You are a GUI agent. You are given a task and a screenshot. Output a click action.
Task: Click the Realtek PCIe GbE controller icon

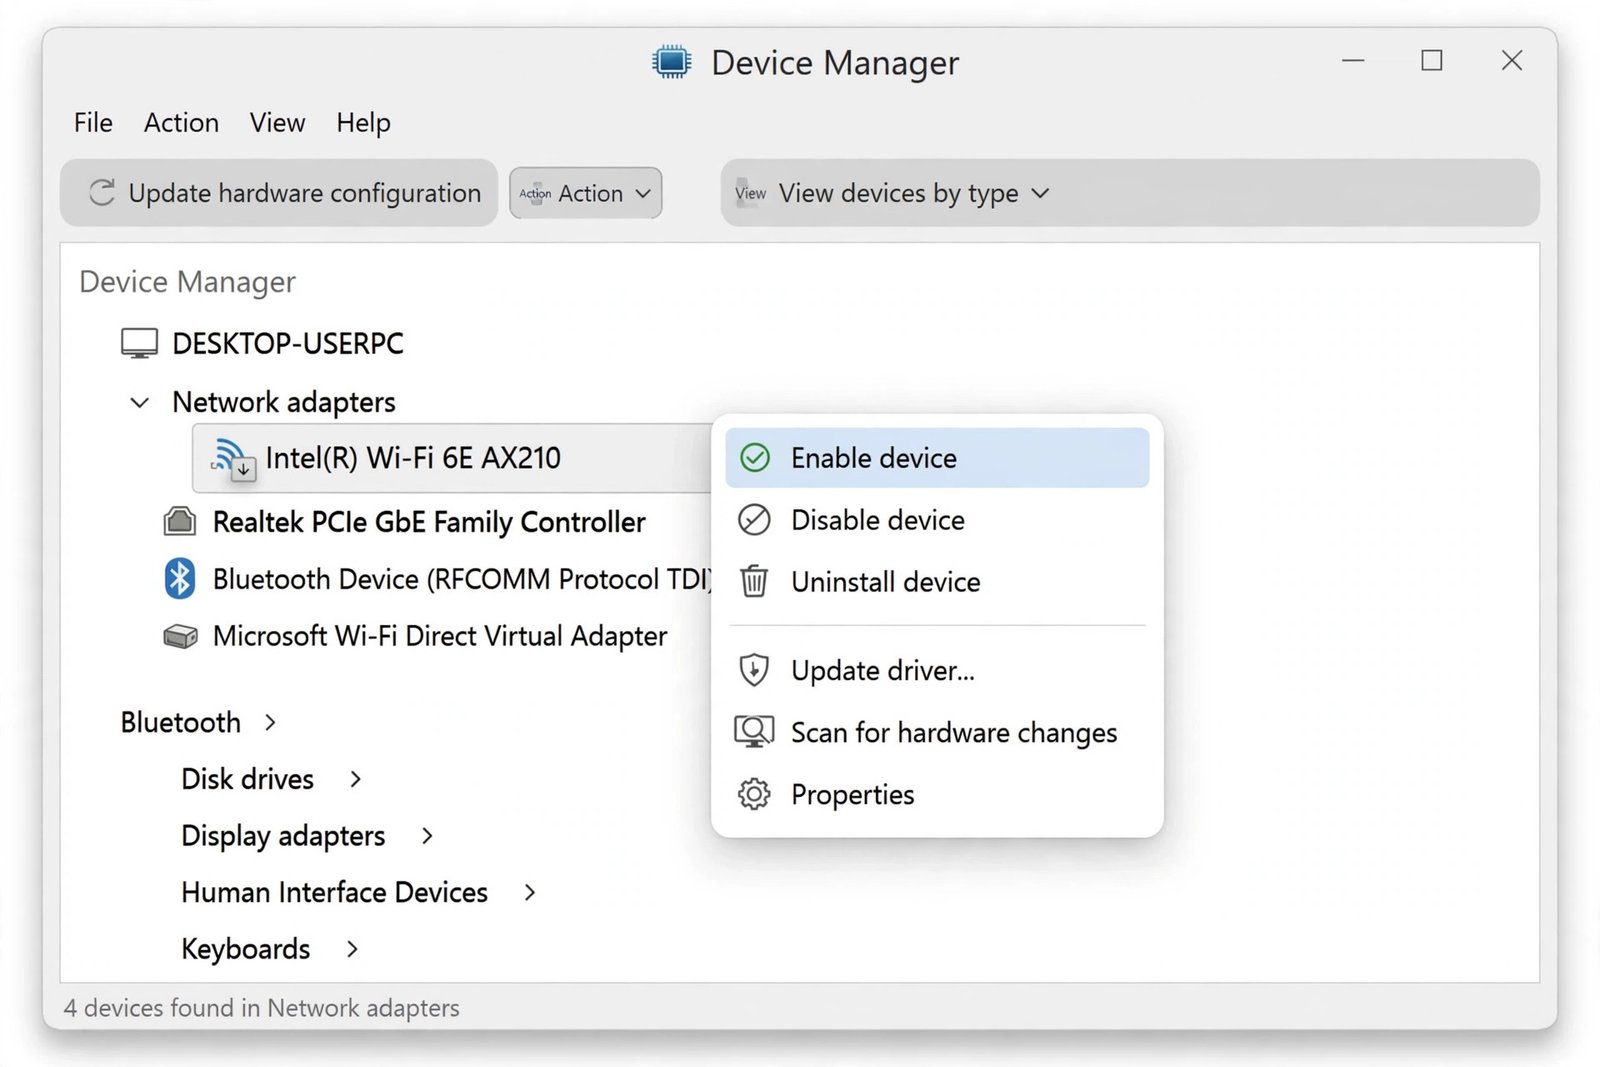pos(180,521)
